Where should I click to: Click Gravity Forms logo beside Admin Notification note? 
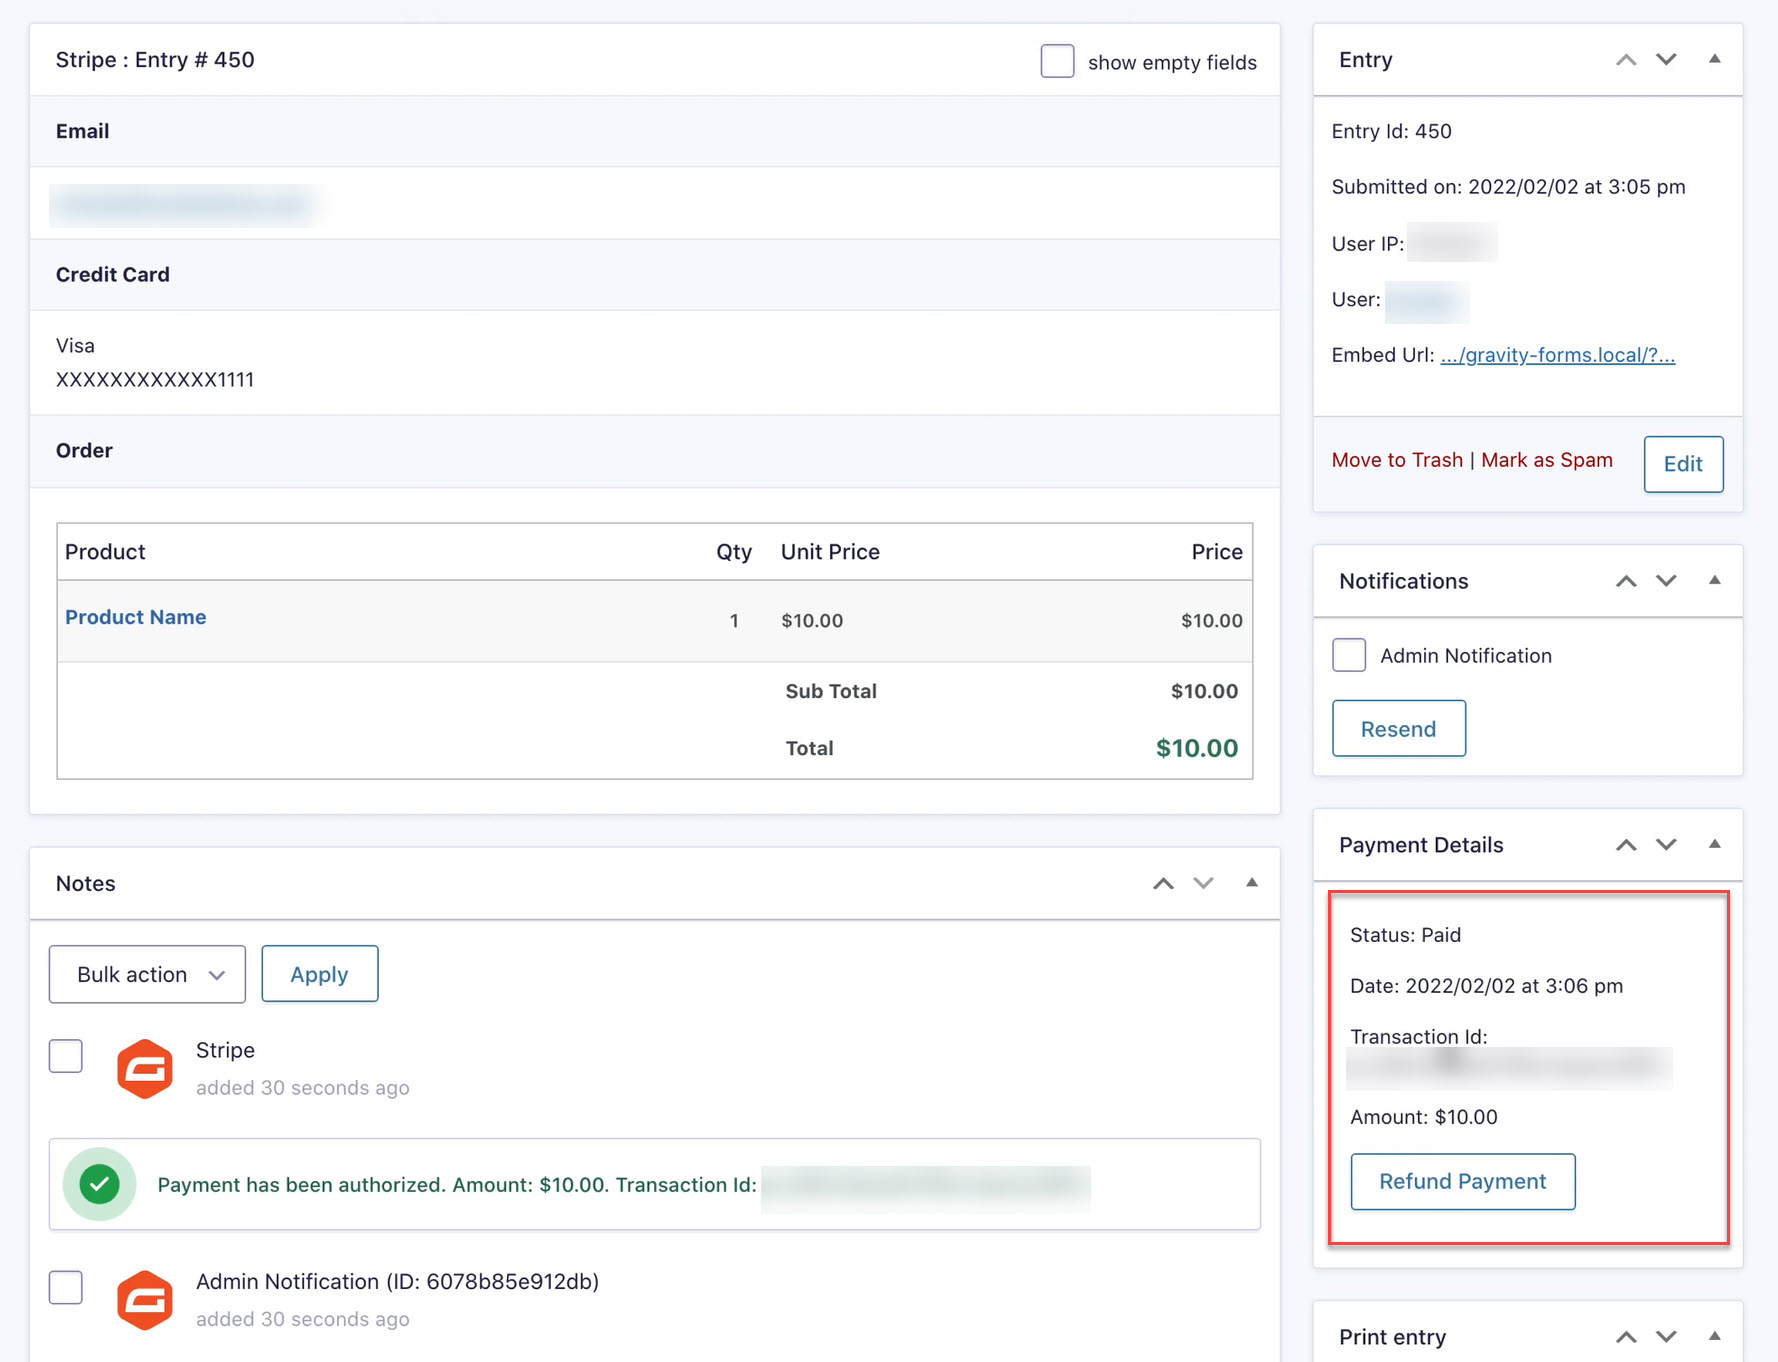[x=145, y=1300]
